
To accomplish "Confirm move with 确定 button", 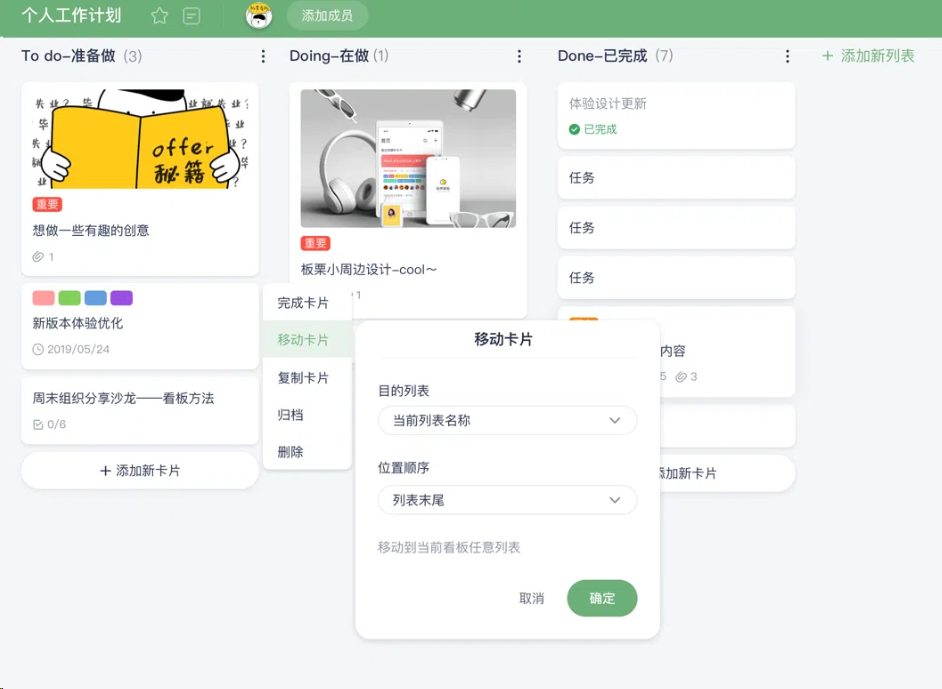I will 602,598.
